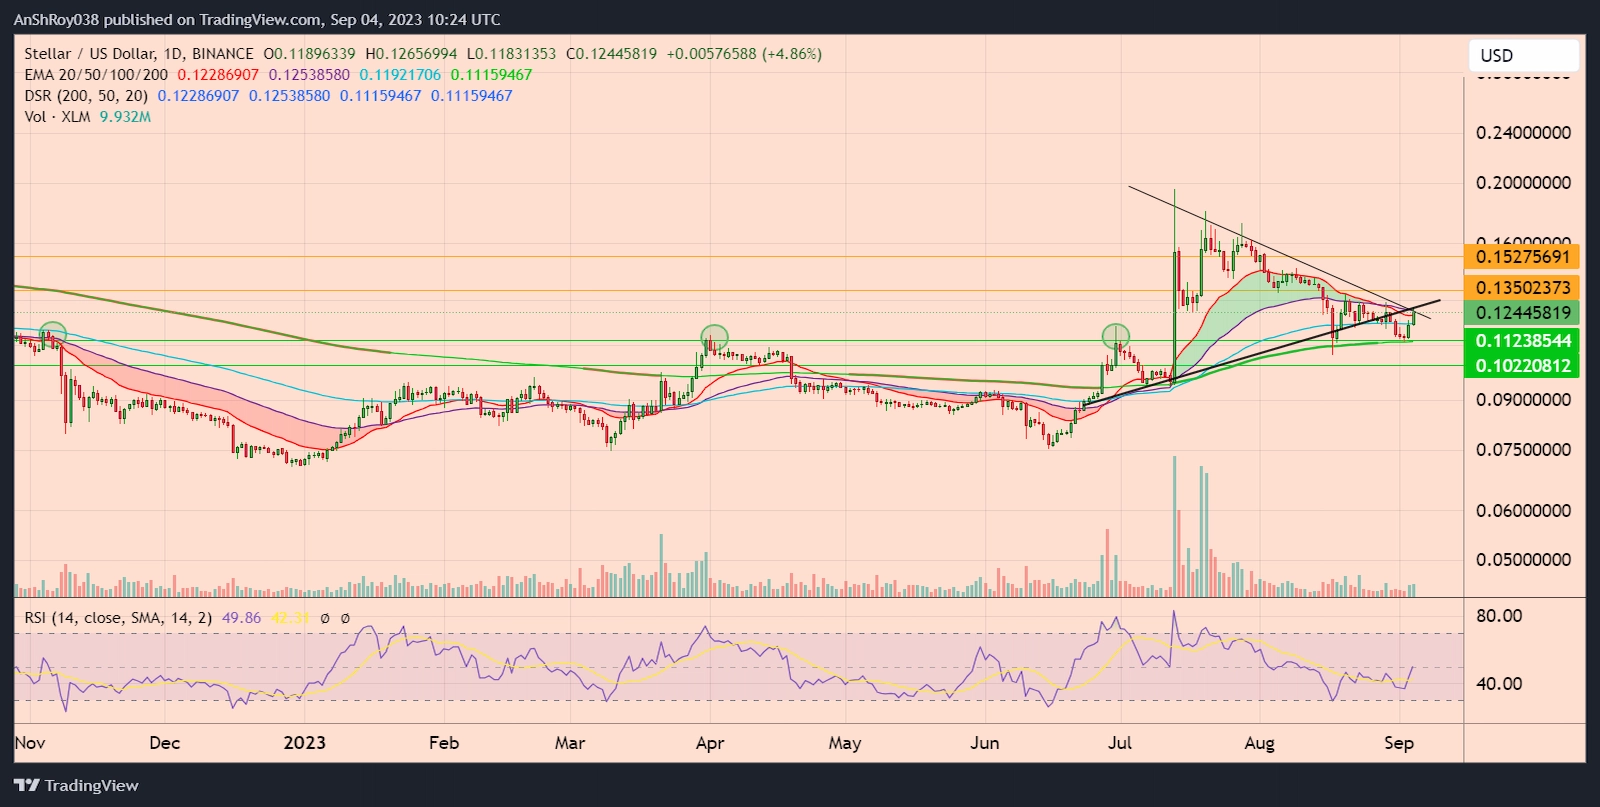The image size is (1600, 807).
Task: Select the green circle marker near November
Action: click(x=53, y=333)
